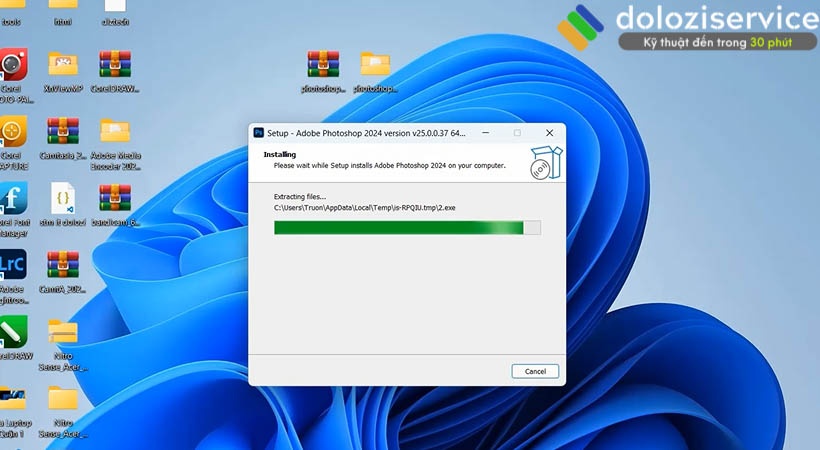The height and width of the screenshot is (450, 820).
Task: Click the Ps icon in Setup title bar
Action: [258, 133]
